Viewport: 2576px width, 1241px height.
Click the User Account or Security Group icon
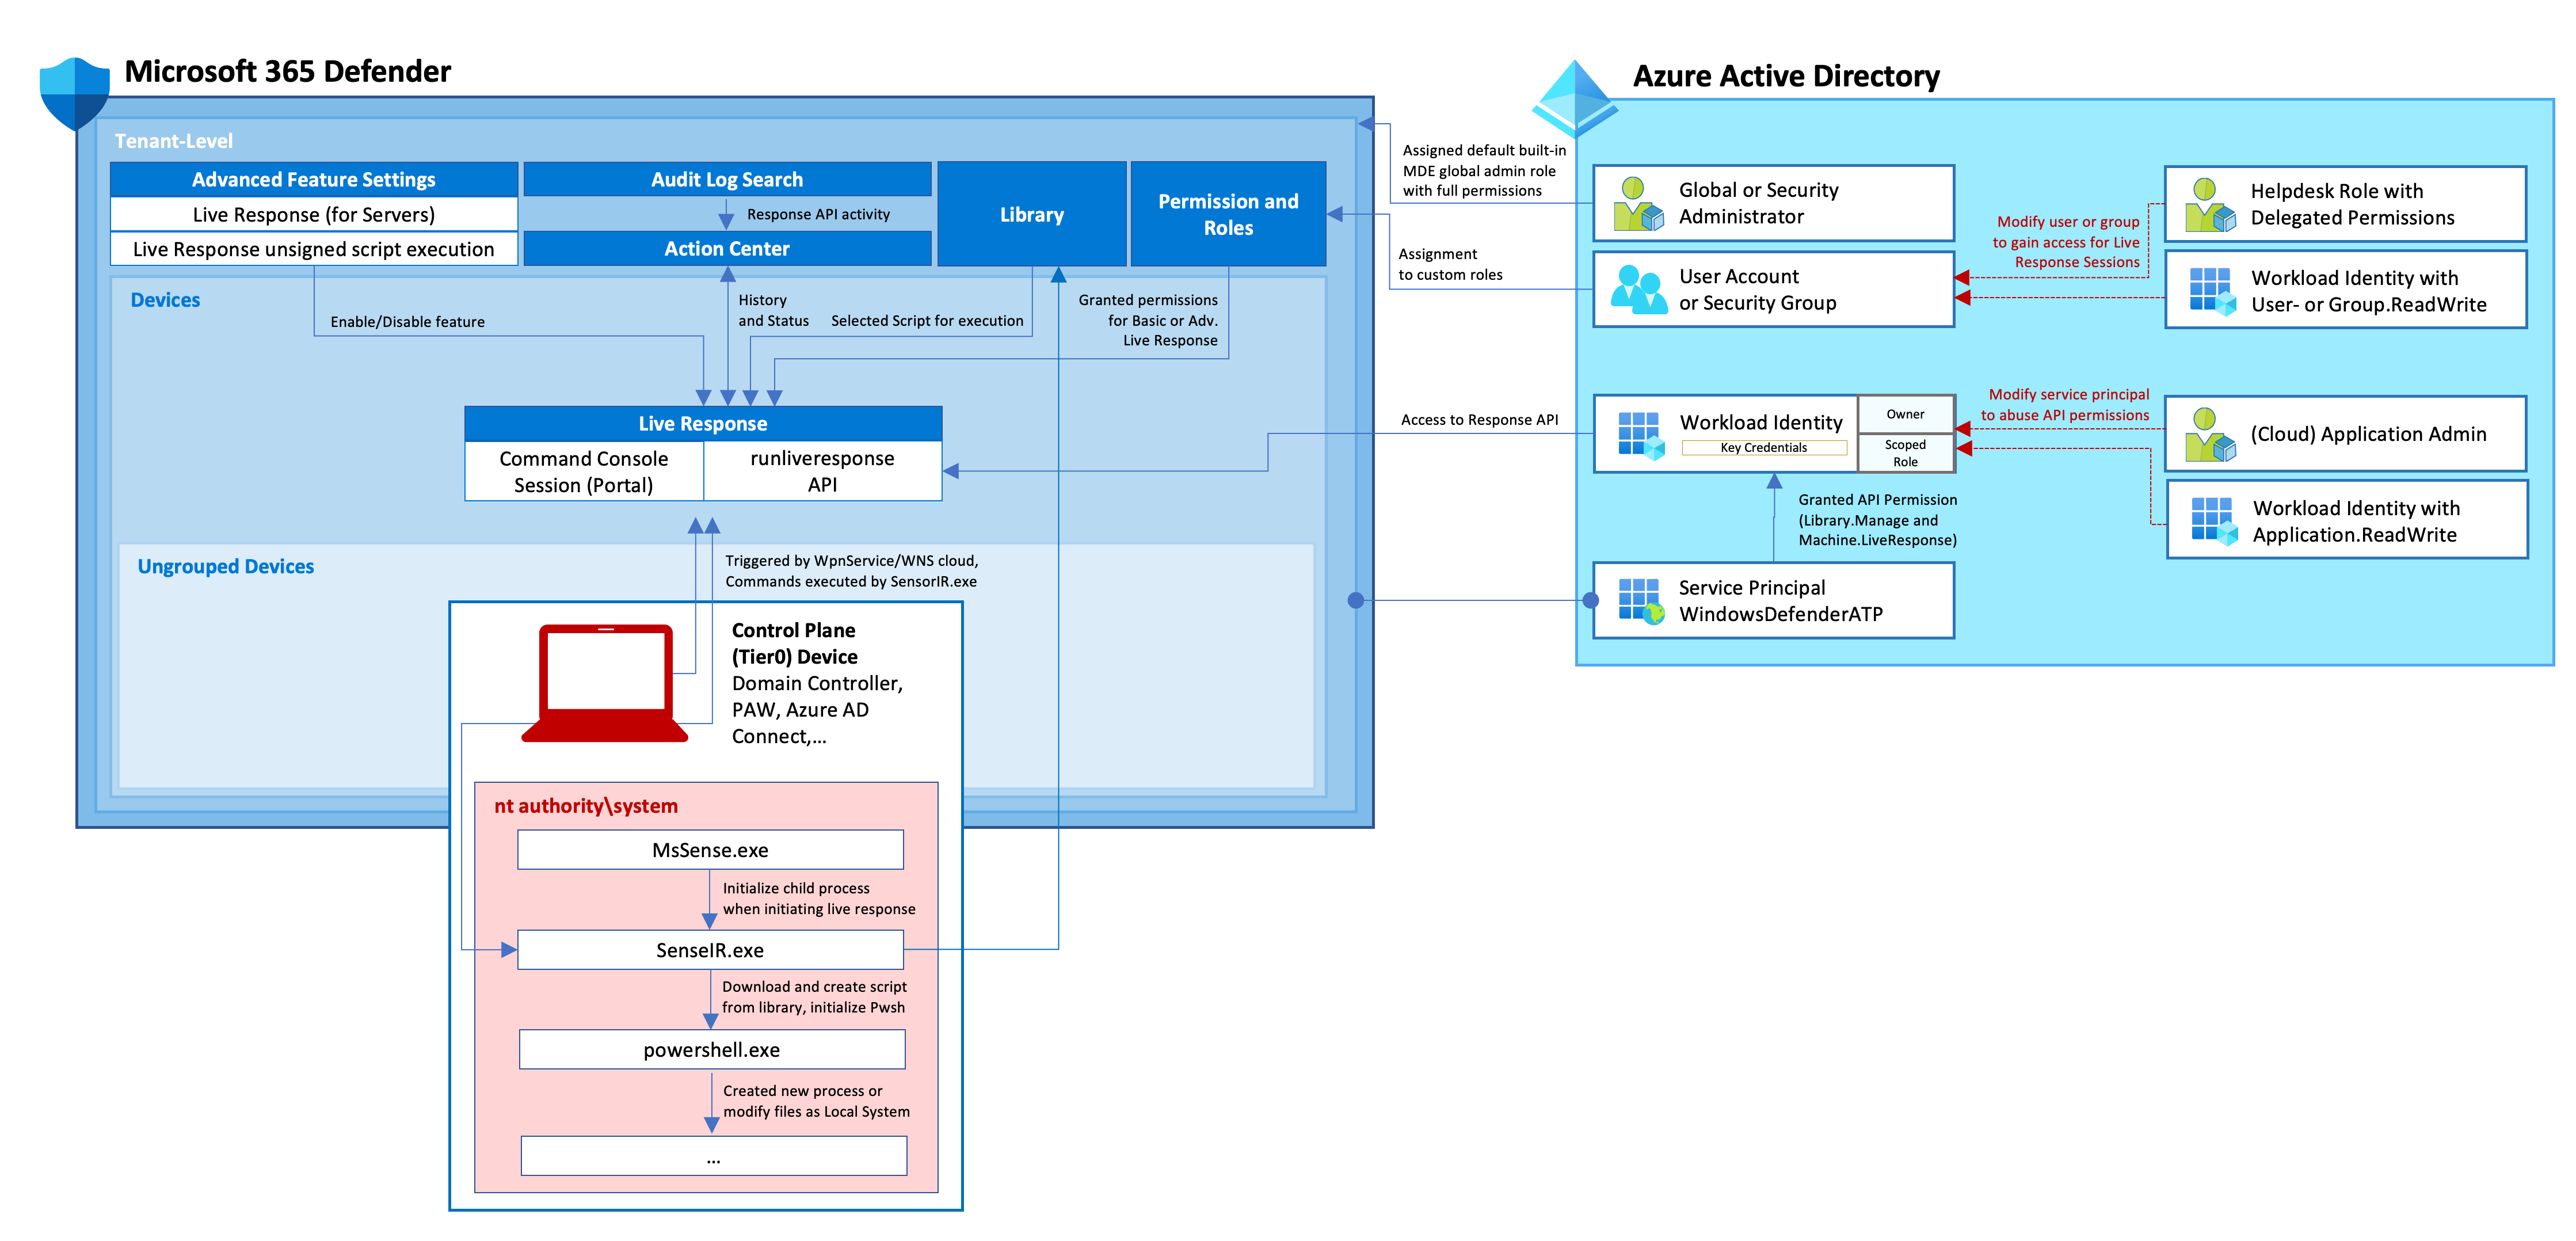(x=1638, y=290)
